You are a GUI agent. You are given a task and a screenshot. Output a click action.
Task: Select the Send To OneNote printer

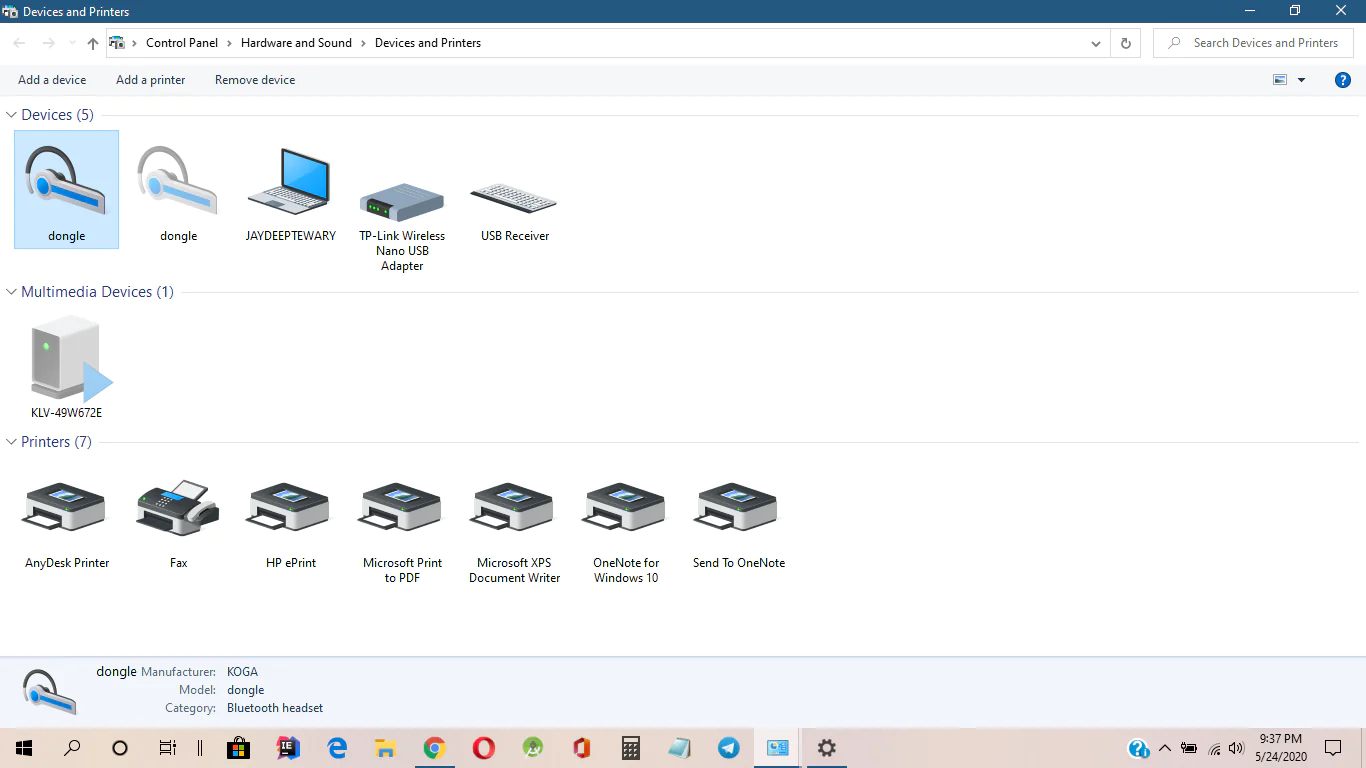pyautogui.click(x=738, y=512)
